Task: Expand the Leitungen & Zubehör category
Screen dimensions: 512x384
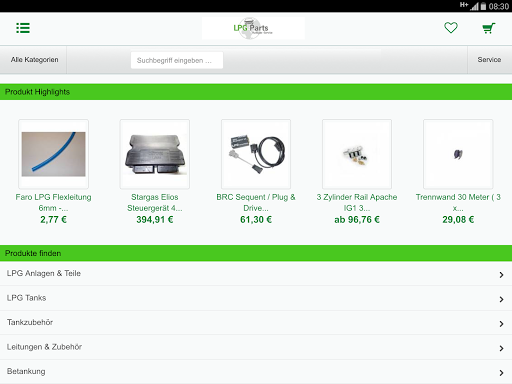Action: tap(256, 347)
